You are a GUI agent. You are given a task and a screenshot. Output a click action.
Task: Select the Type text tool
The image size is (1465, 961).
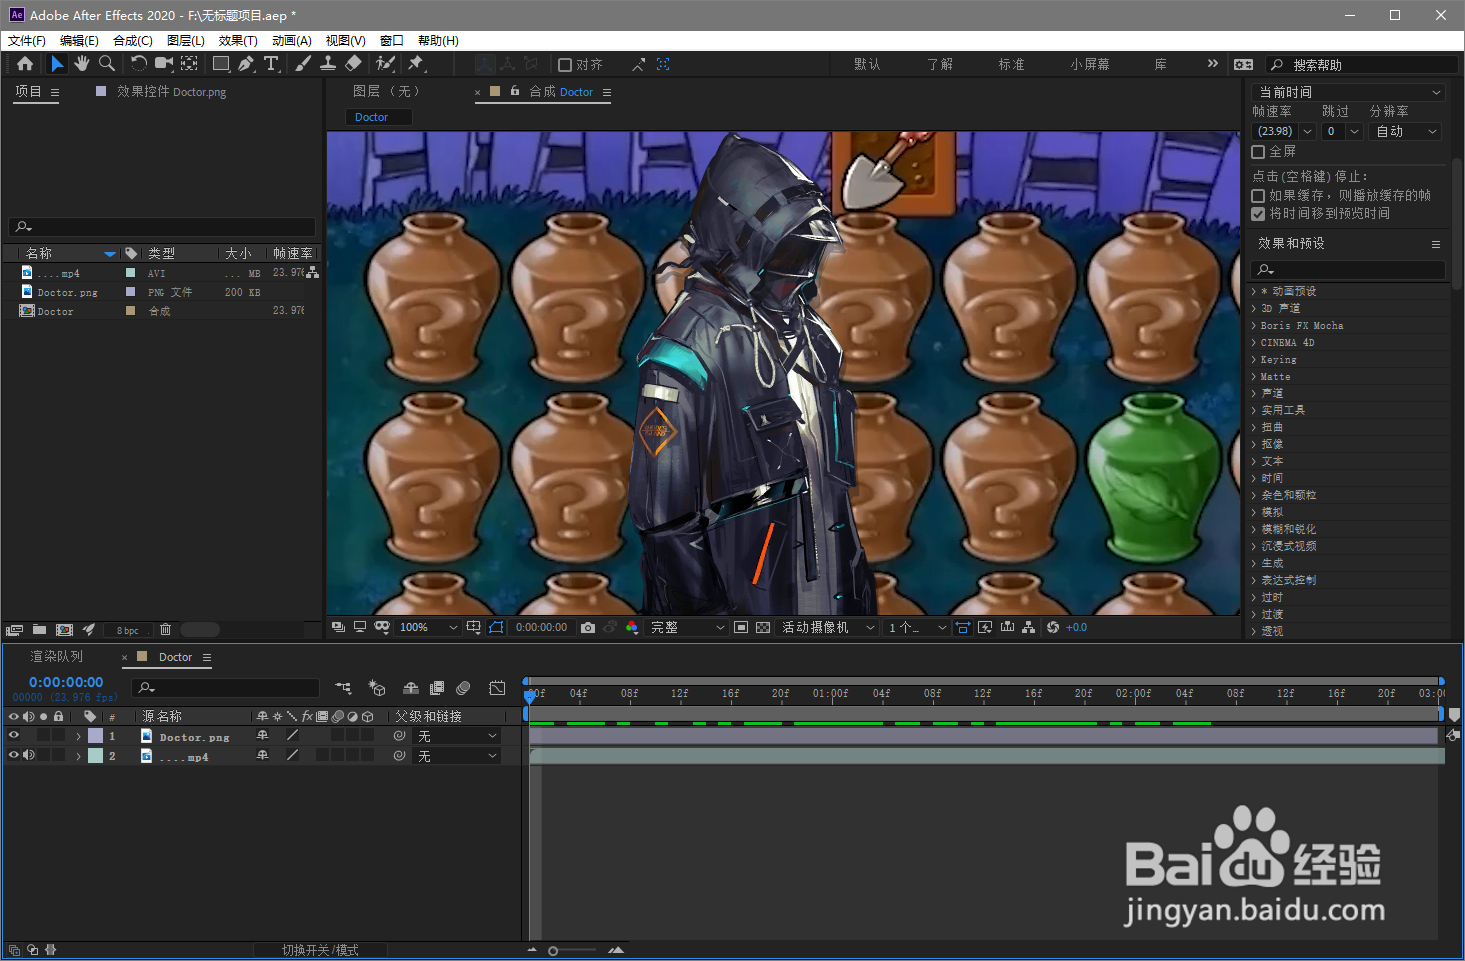click(271, 64)
